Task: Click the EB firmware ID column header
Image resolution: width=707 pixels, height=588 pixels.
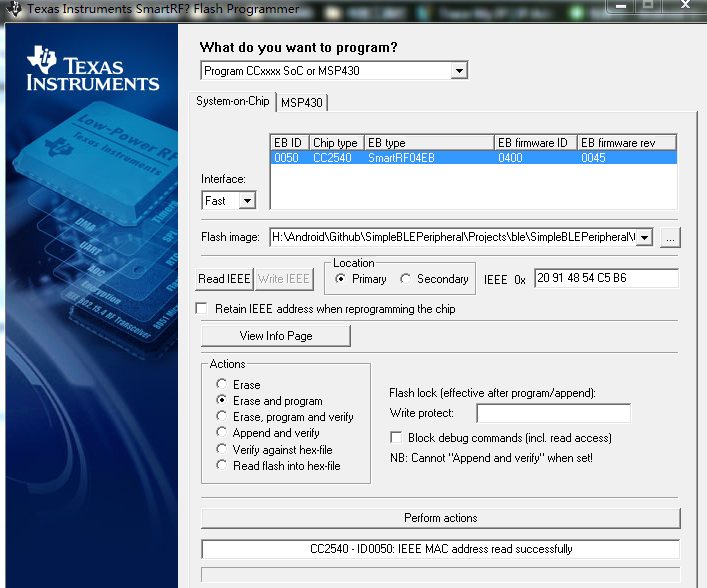Action: pyautogui.click(x=536, y=143)
